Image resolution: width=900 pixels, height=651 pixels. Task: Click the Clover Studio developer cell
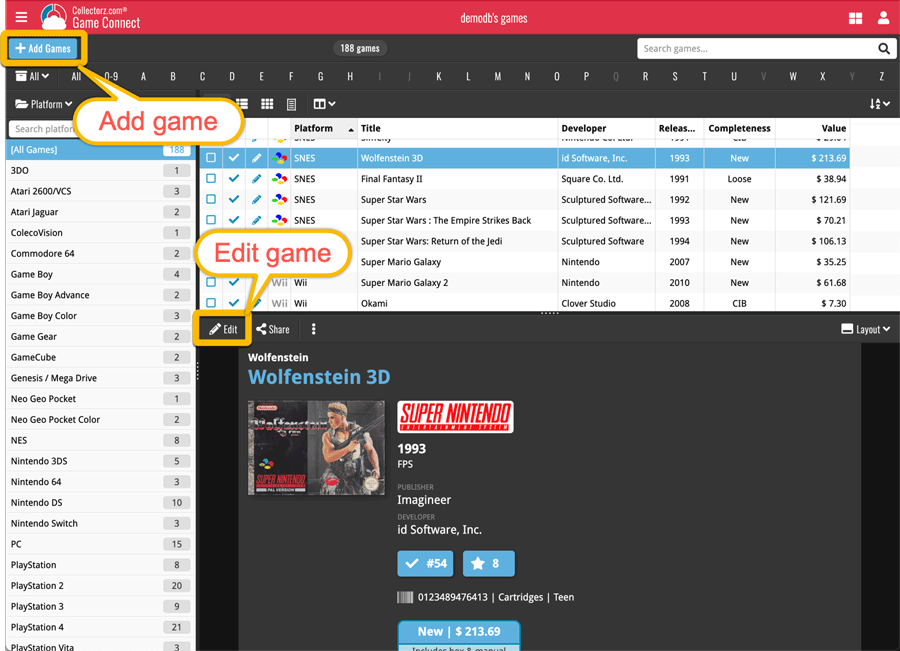[606, 303]
